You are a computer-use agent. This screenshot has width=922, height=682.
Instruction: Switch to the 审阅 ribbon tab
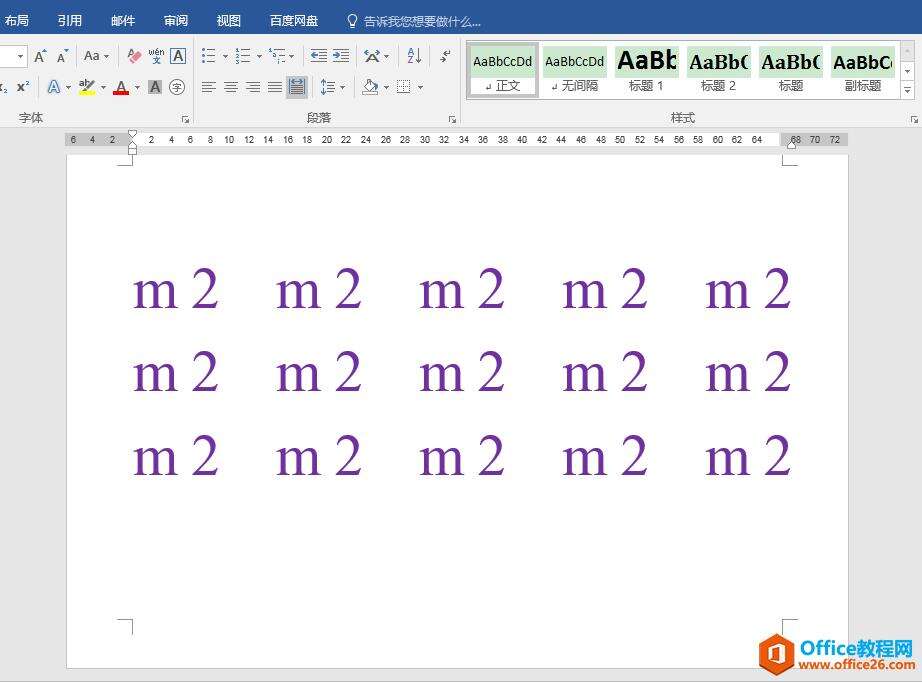(176, 20)
